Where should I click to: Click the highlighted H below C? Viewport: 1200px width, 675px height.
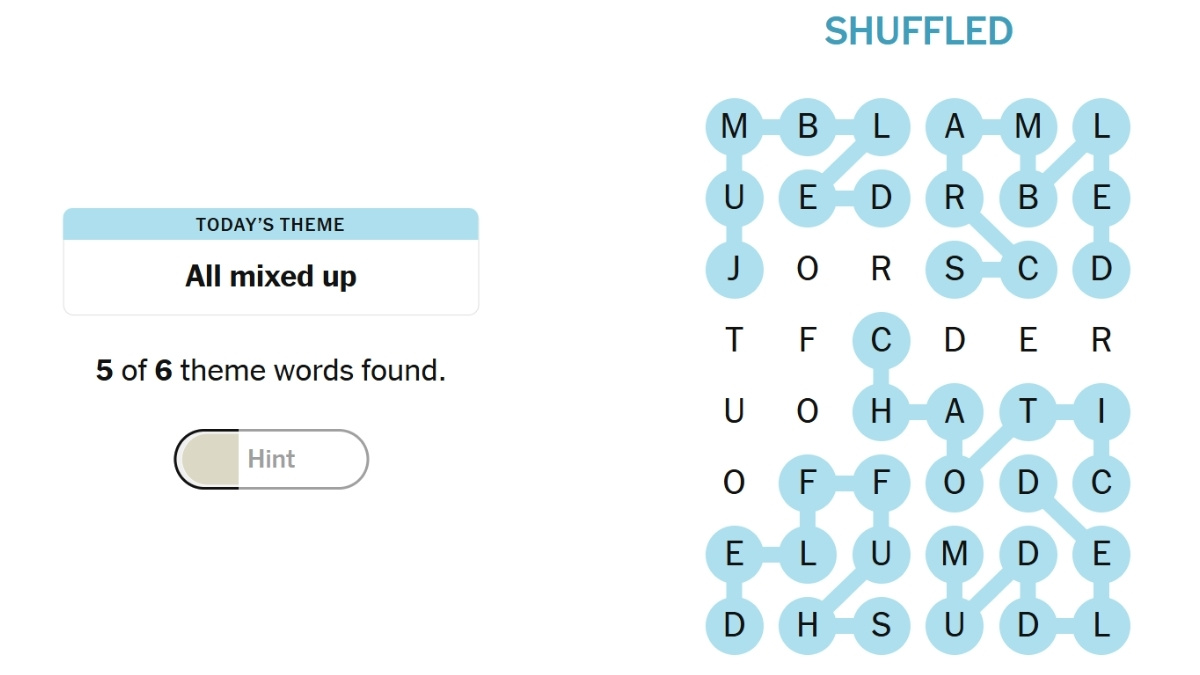pyautogui.click(x=880, y=412)
